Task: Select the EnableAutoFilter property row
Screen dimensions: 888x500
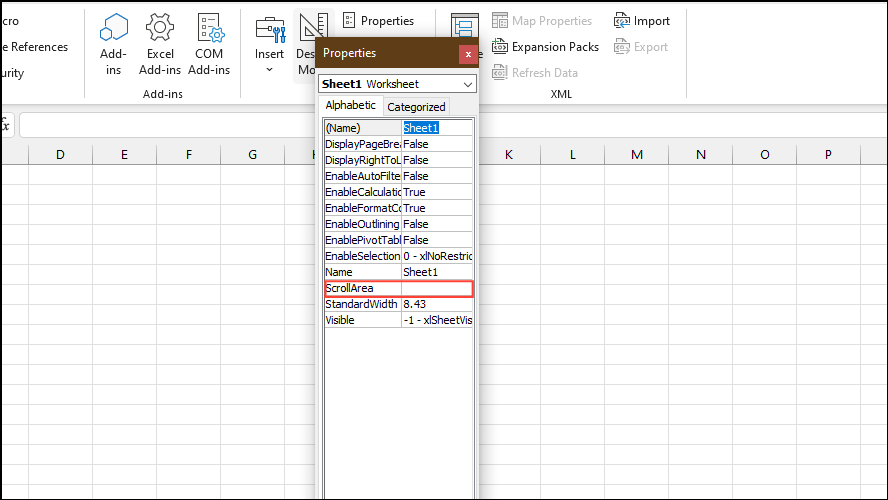Action: click(399, 176)
